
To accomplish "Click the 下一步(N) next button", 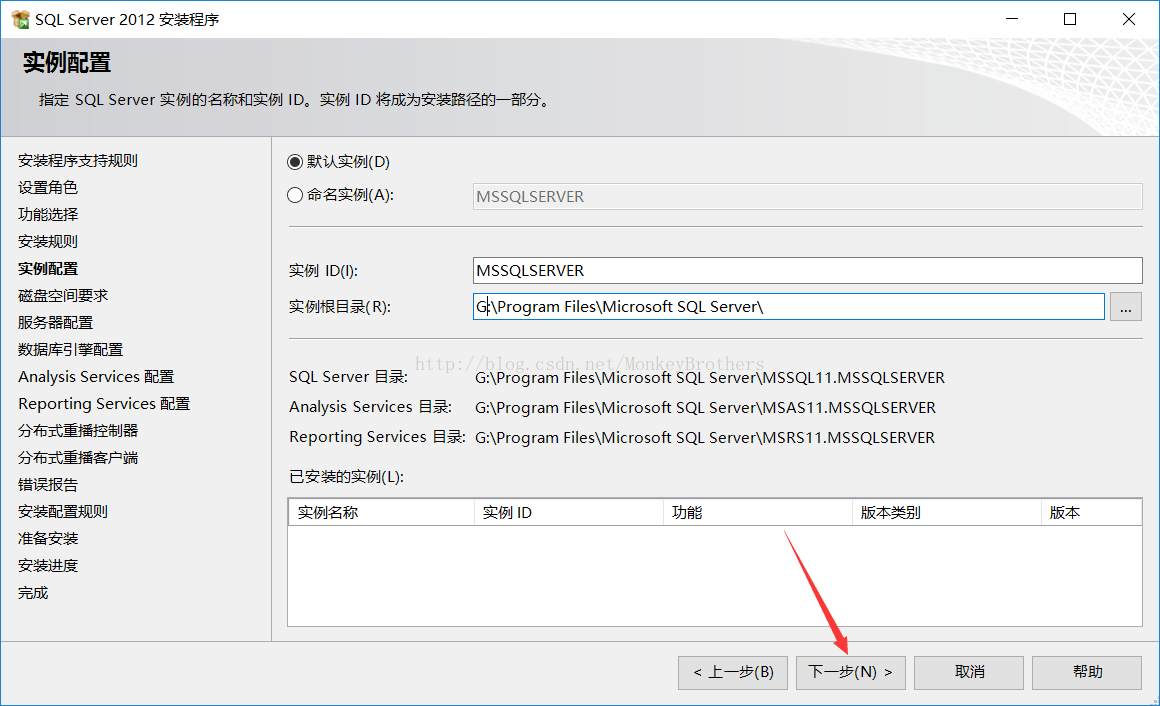I will tap(851, 673).
